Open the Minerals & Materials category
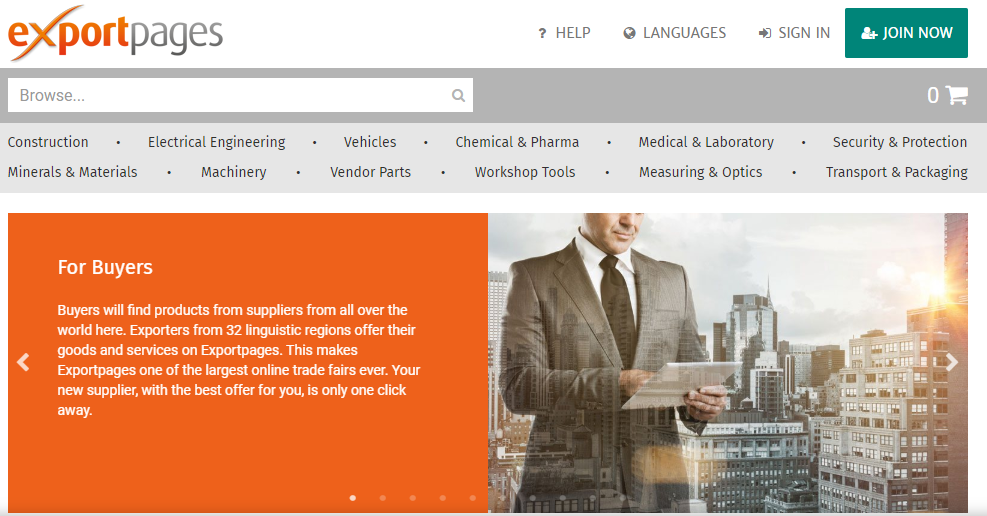The height and width of the screenshot is (516, 987). coord(72,172)
